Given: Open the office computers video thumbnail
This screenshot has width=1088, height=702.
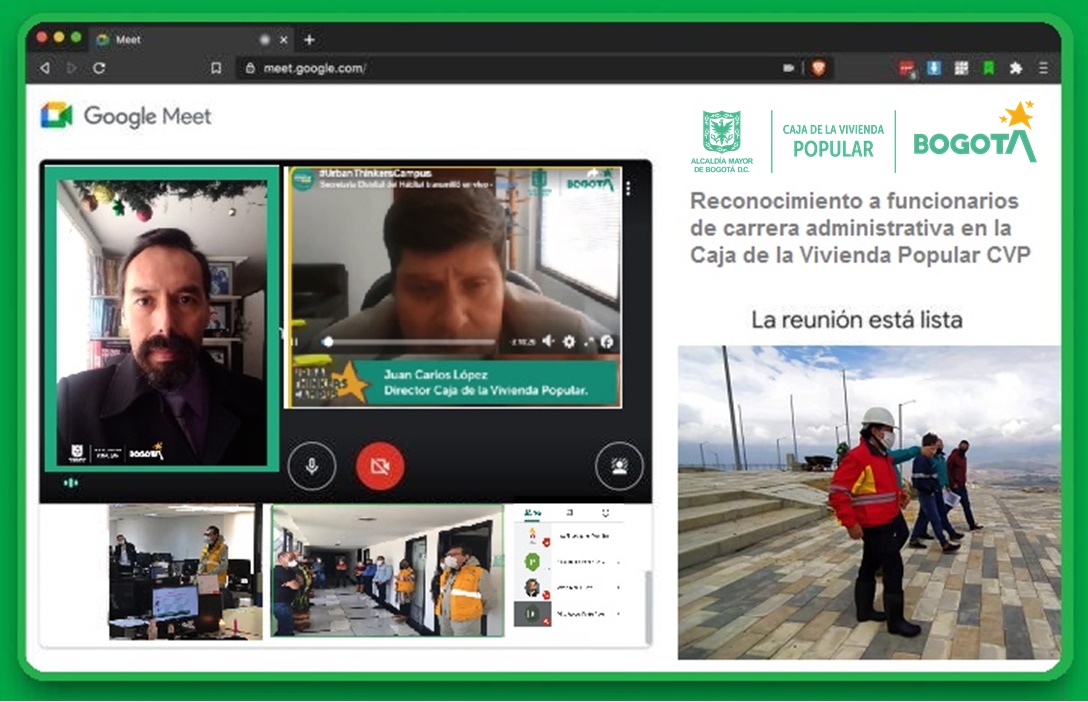Looking at the screenshot, I should (186, 572).
